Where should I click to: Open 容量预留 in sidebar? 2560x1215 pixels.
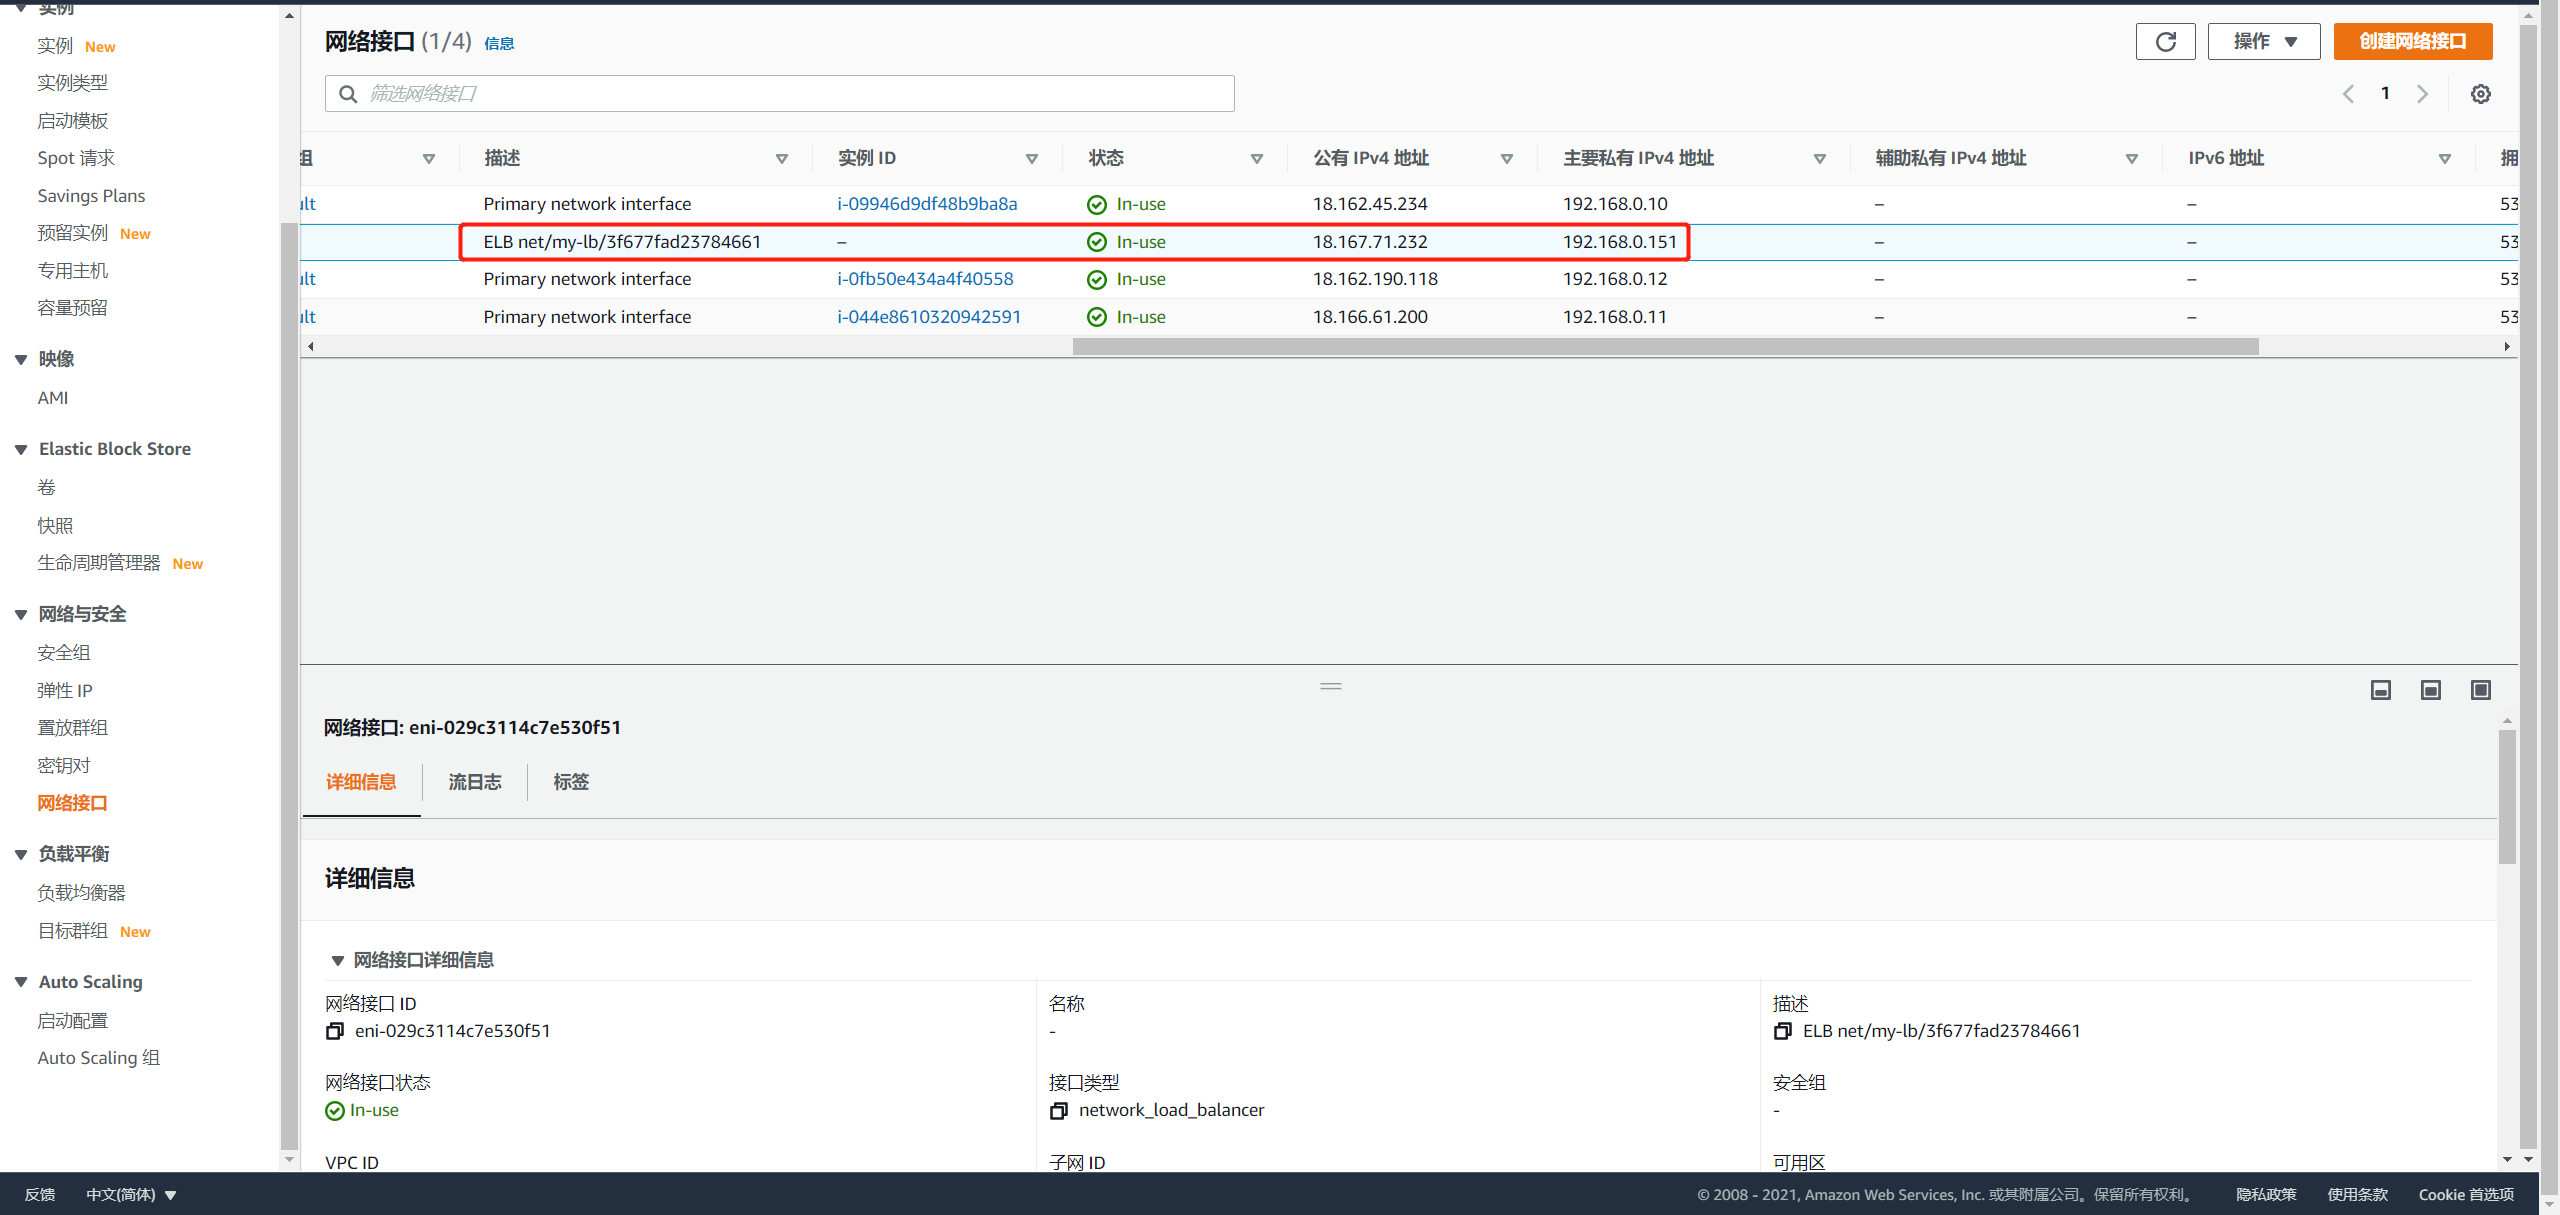[72, 308]
